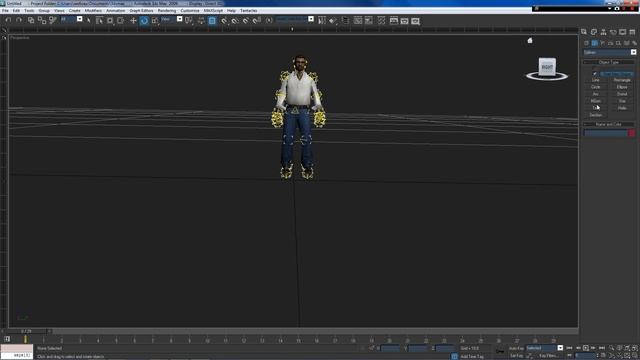Click the Rectangle shape button

[622, 80]
